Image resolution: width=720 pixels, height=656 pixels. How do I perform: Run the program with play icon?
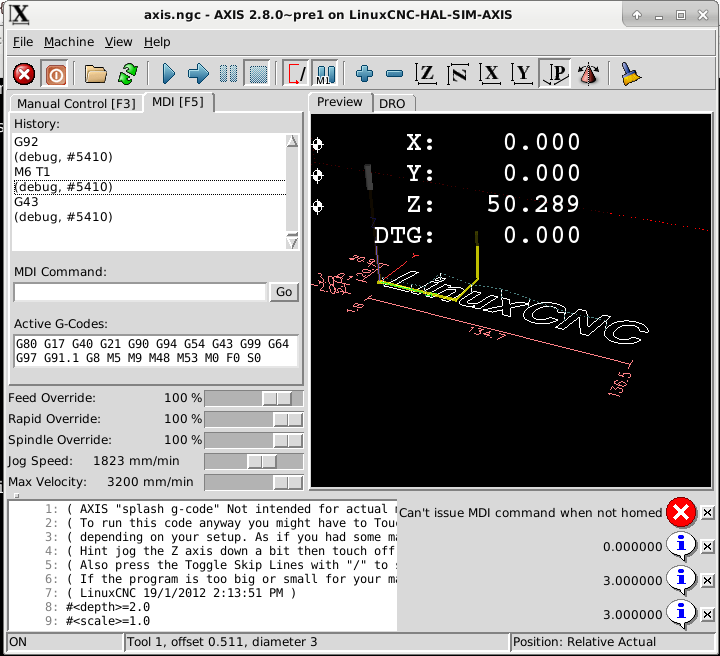pos(169,73)
